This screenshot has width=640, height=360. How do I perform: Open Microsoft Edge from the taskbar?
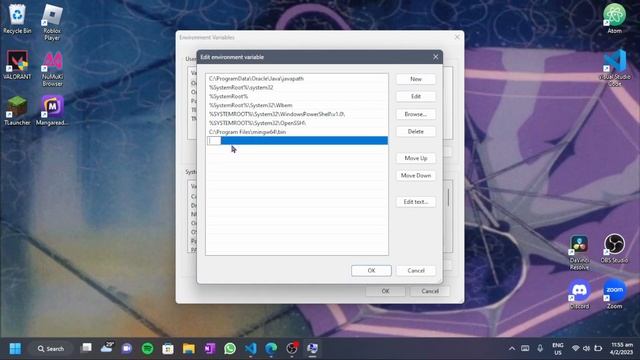(x=271, y=348)
